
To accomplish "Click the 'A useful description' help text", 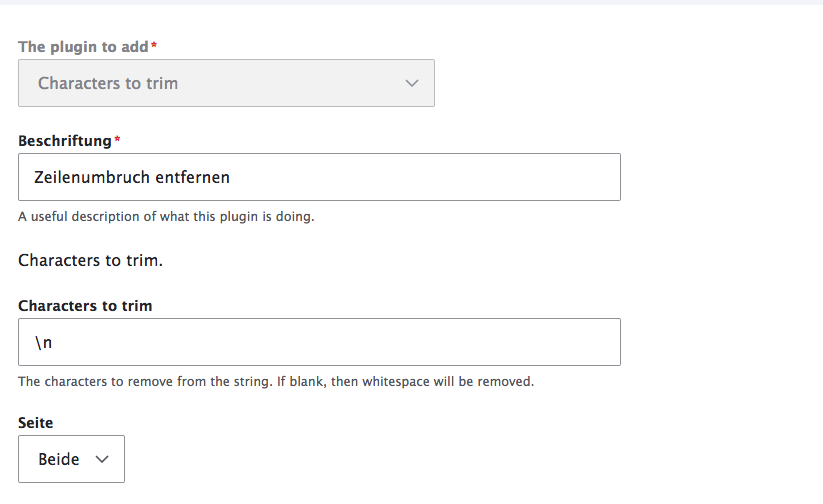I will click(x=166, y=216).
